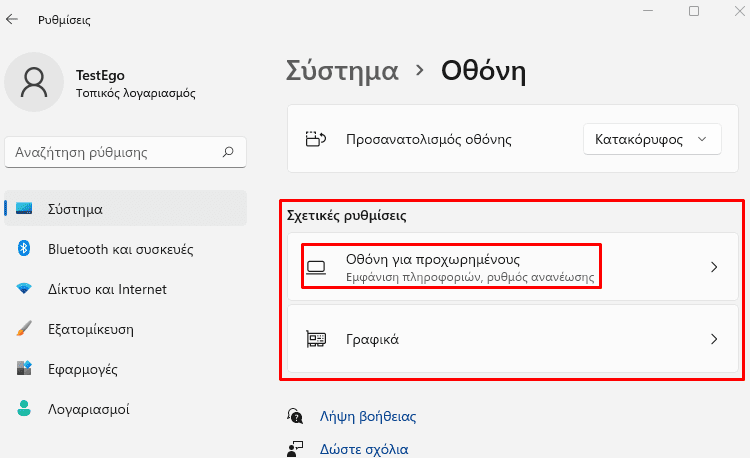The width and height of the screenshot is (750, 458).
Task: Click the Εφαρμογές apps icon
Action: 24,369
